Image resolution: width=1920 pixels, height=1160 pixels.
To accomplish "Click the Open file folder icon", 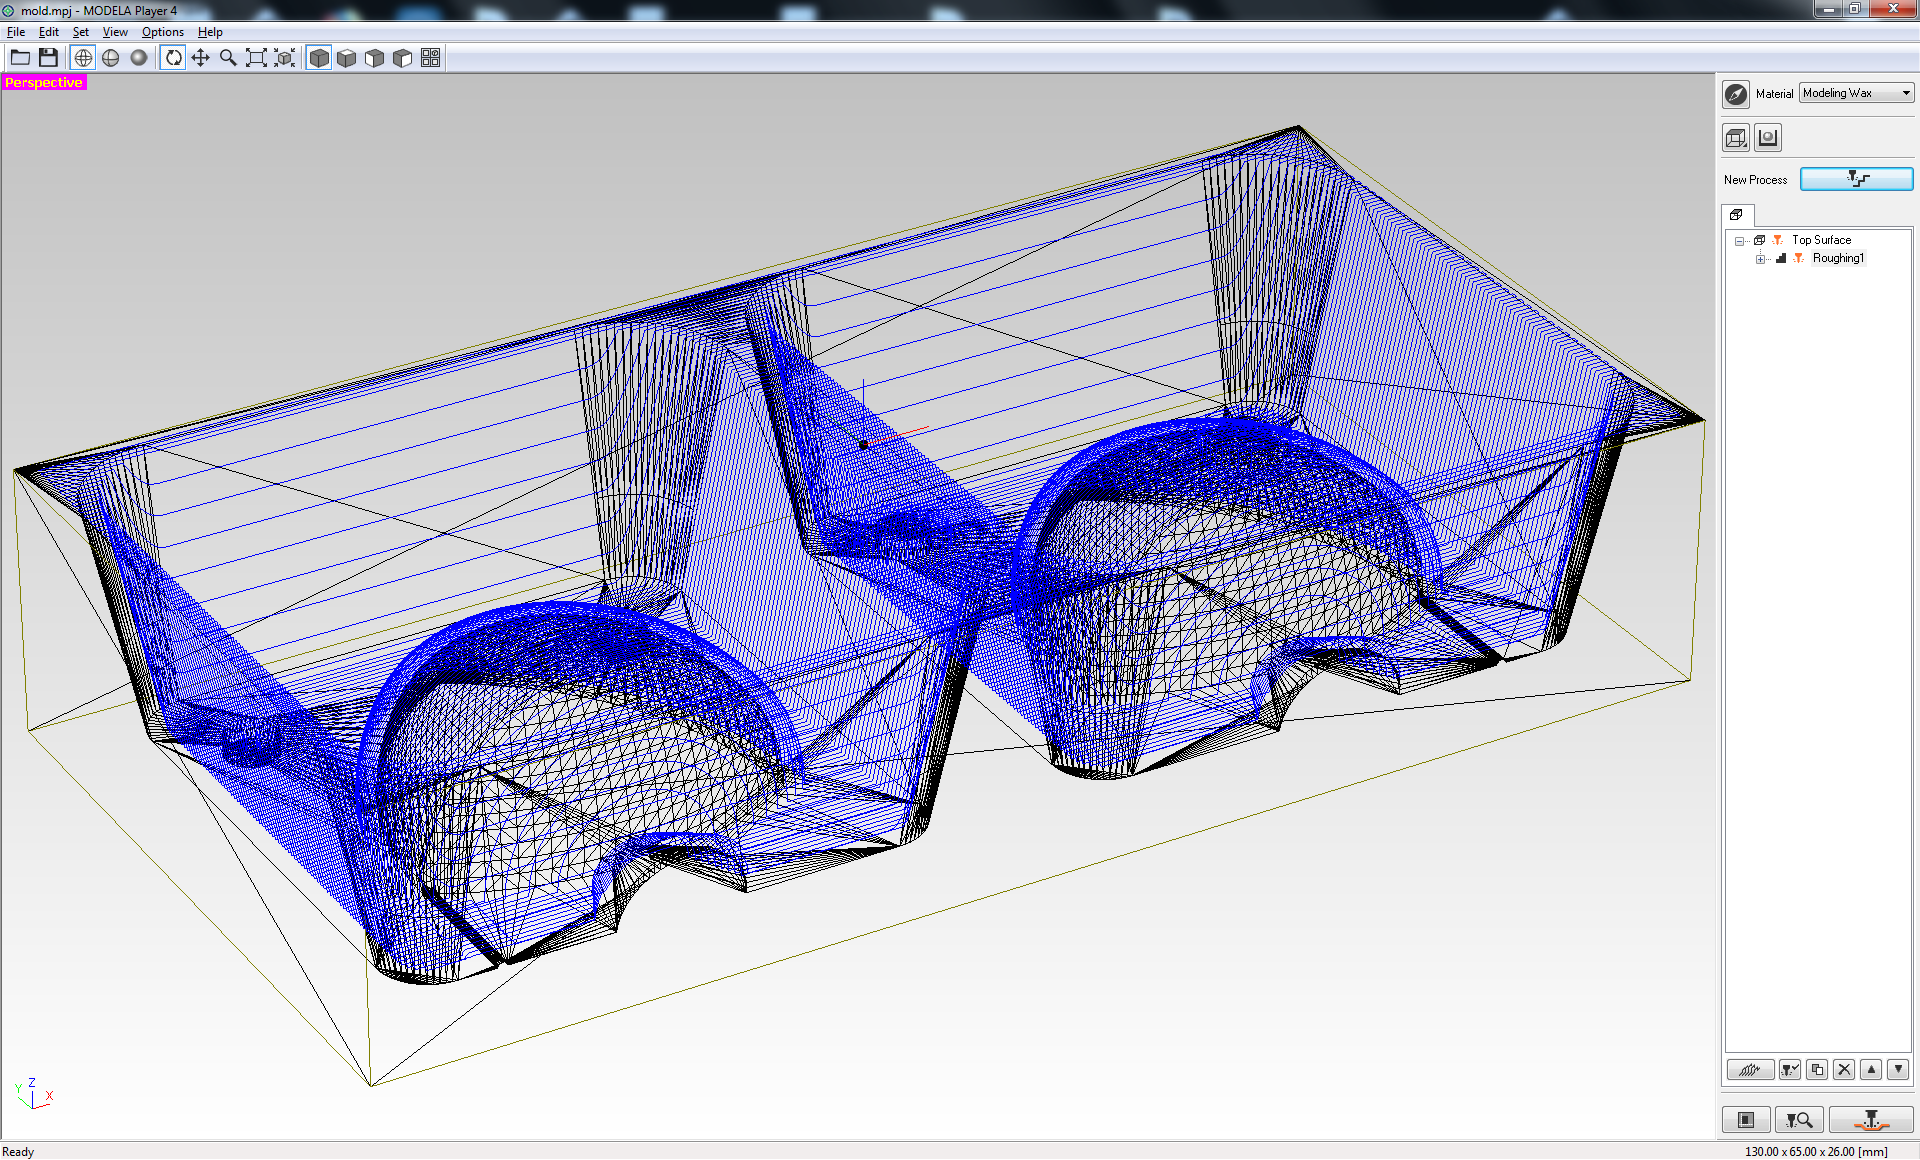I will point(20,58).
